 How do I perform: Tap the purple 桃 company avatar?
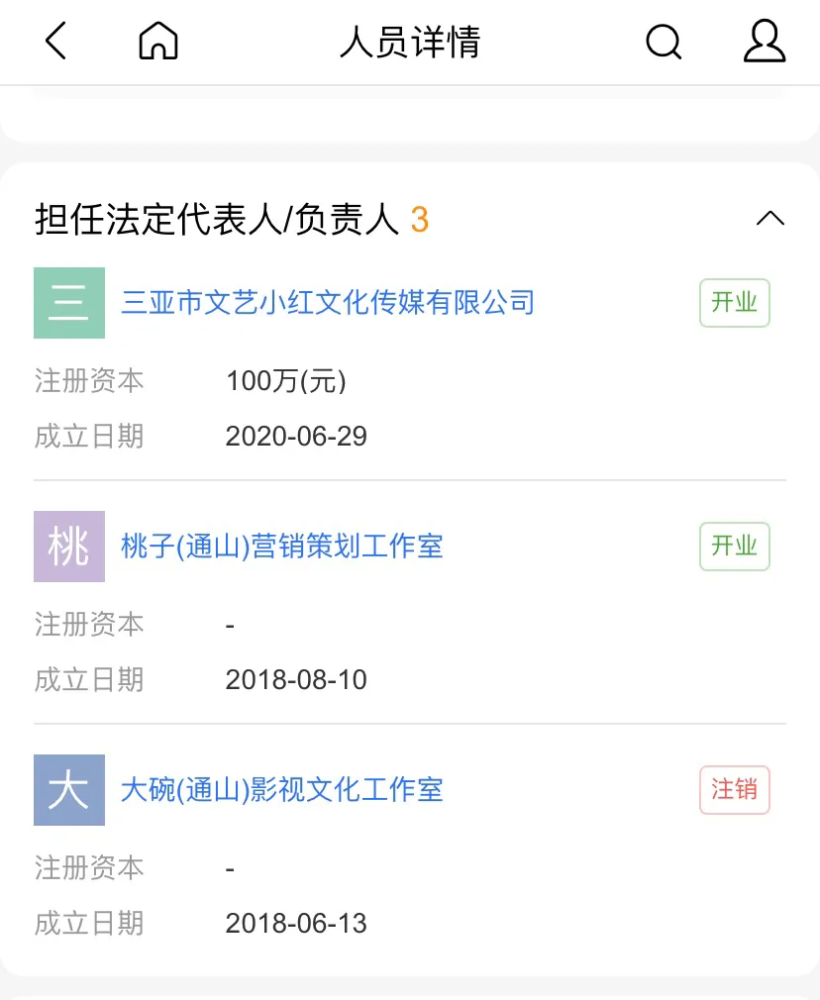(70, 547)
